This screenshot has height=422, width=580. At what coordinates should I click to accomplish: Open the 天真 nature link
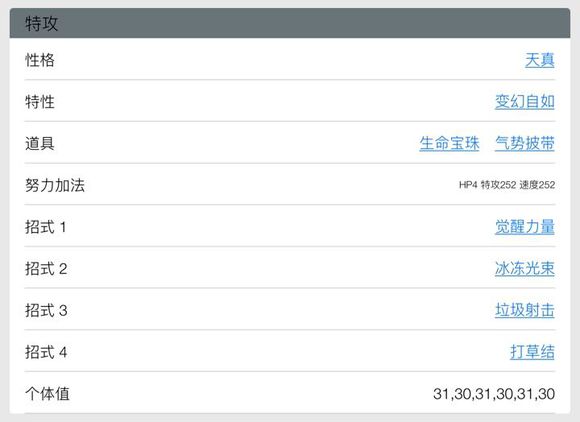pos(540,60)
